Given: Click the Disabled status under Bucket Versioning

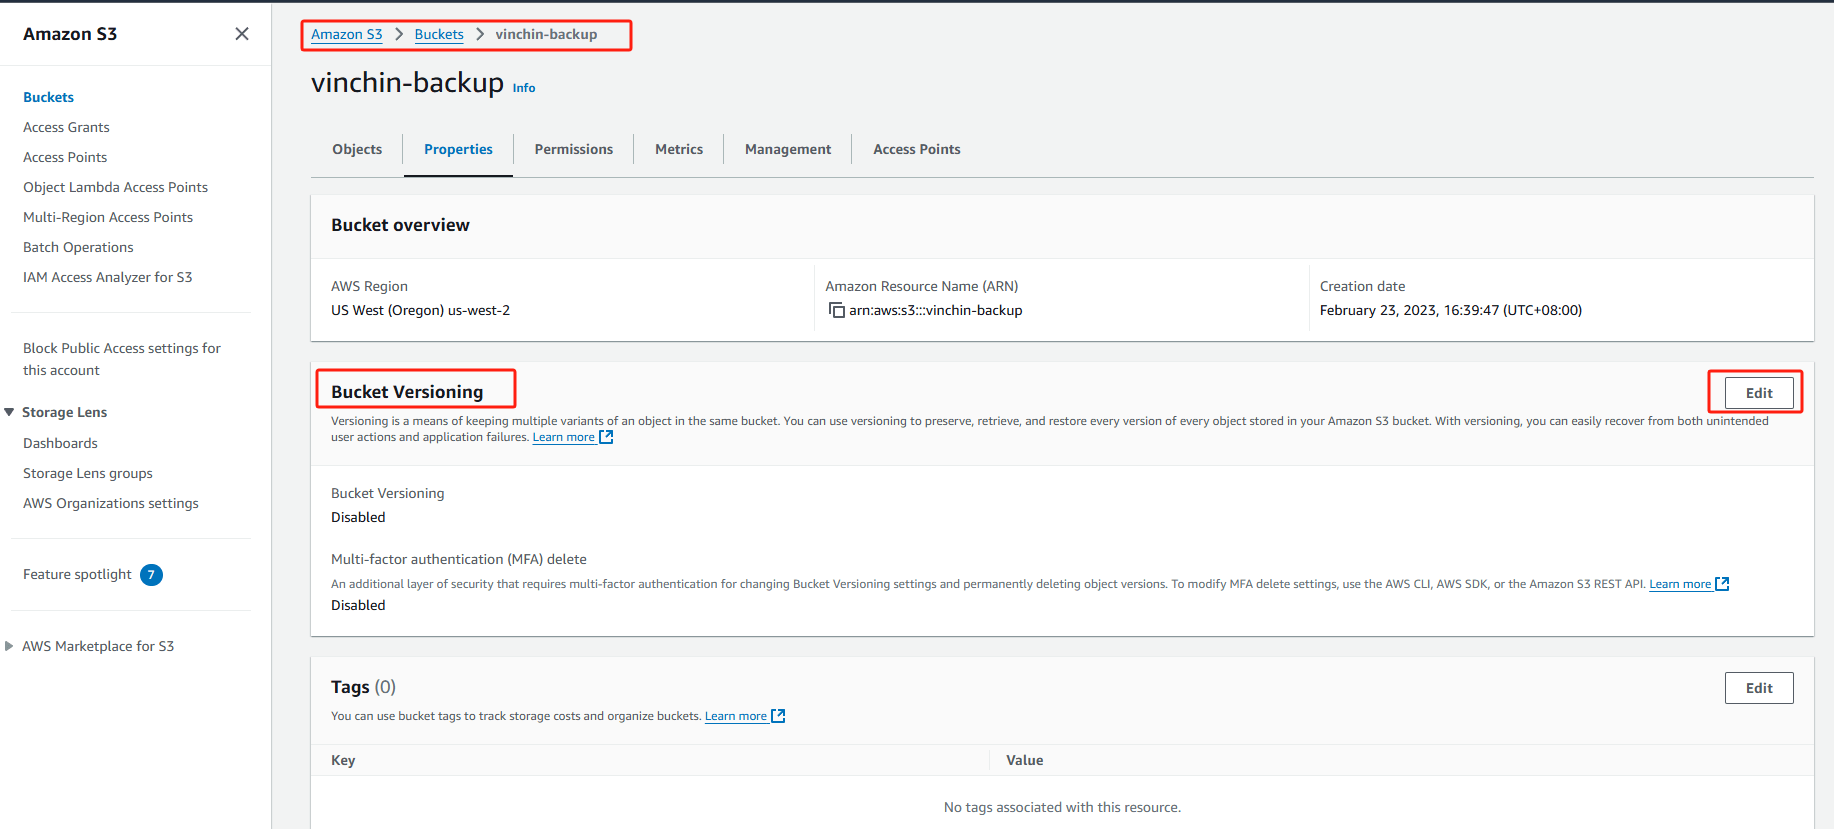Looking at the screenshot, I should point(358,517).
